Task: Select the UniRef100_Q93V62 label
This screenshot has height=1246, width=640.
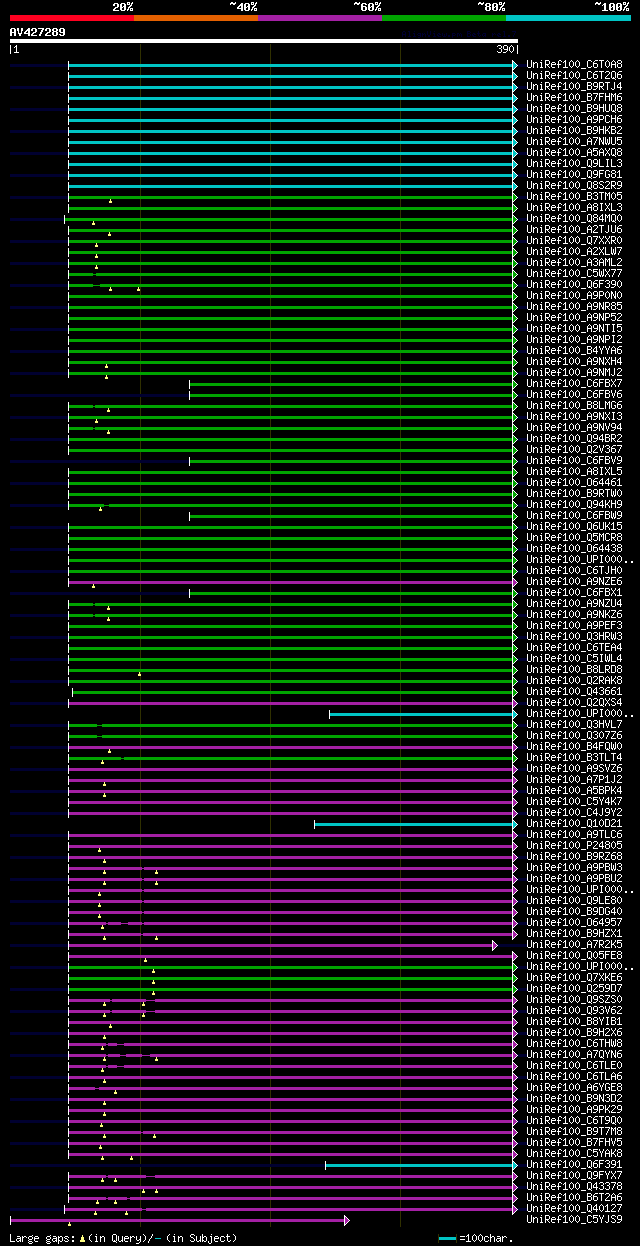Action: (x=574, y=1010)
